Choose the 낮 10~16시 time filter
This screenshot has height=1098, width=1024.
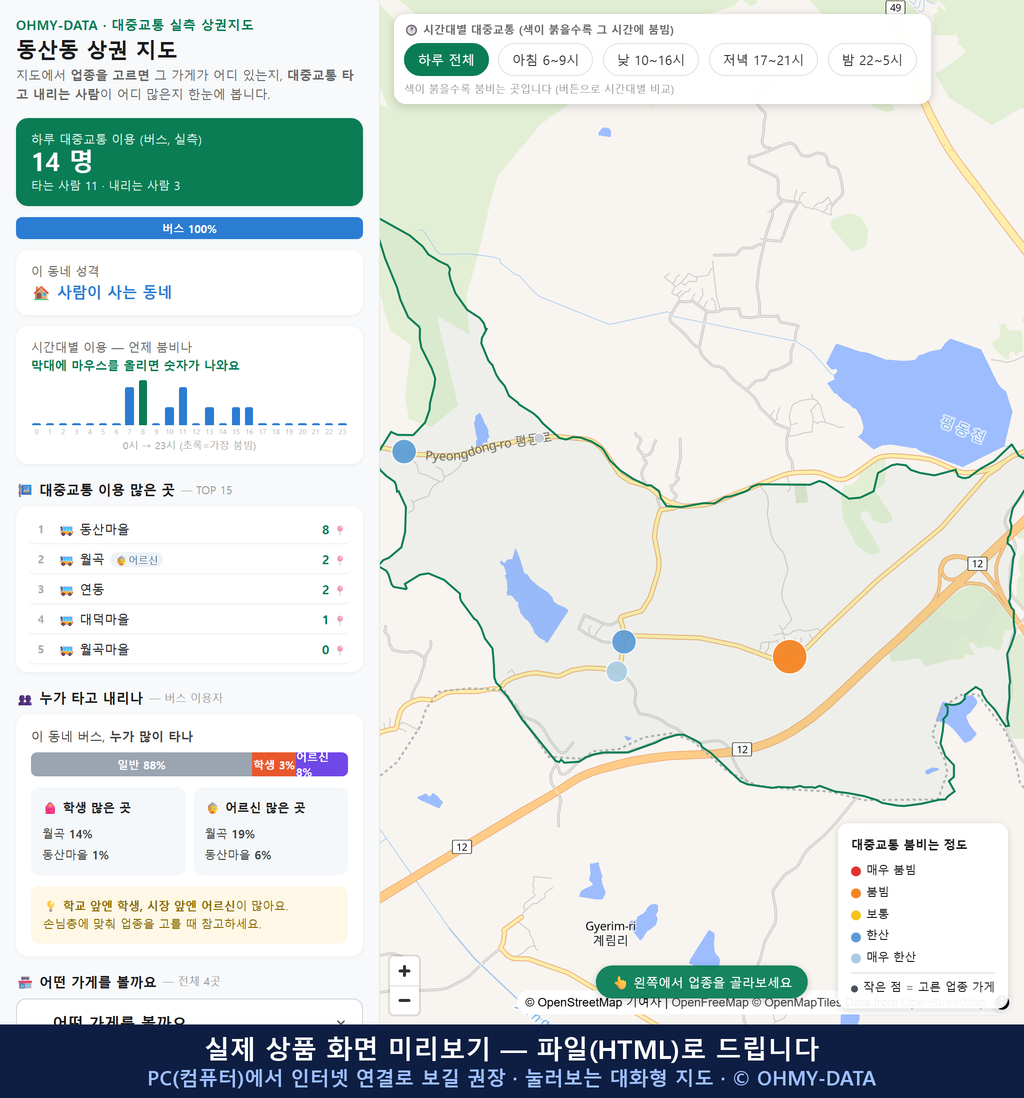click(651, 60)
